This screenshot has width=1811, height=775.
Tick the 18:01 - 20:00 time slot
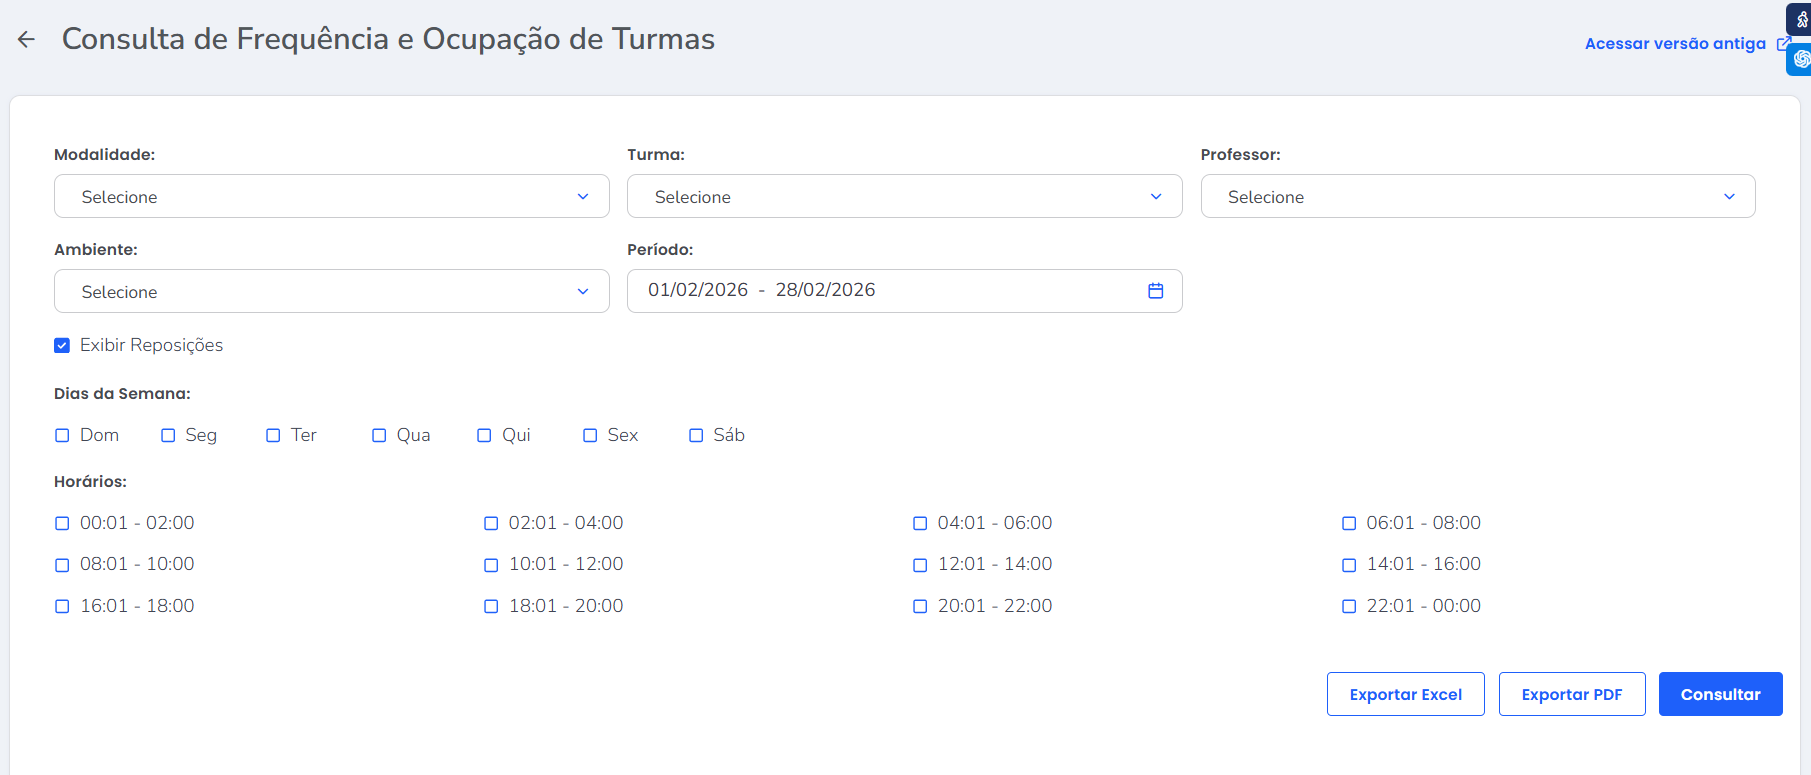491,606
